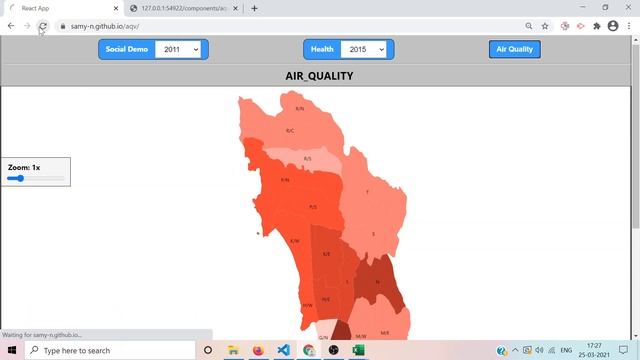
Task: Select the dark red N ward on map
Action: (x=377, y=282)
